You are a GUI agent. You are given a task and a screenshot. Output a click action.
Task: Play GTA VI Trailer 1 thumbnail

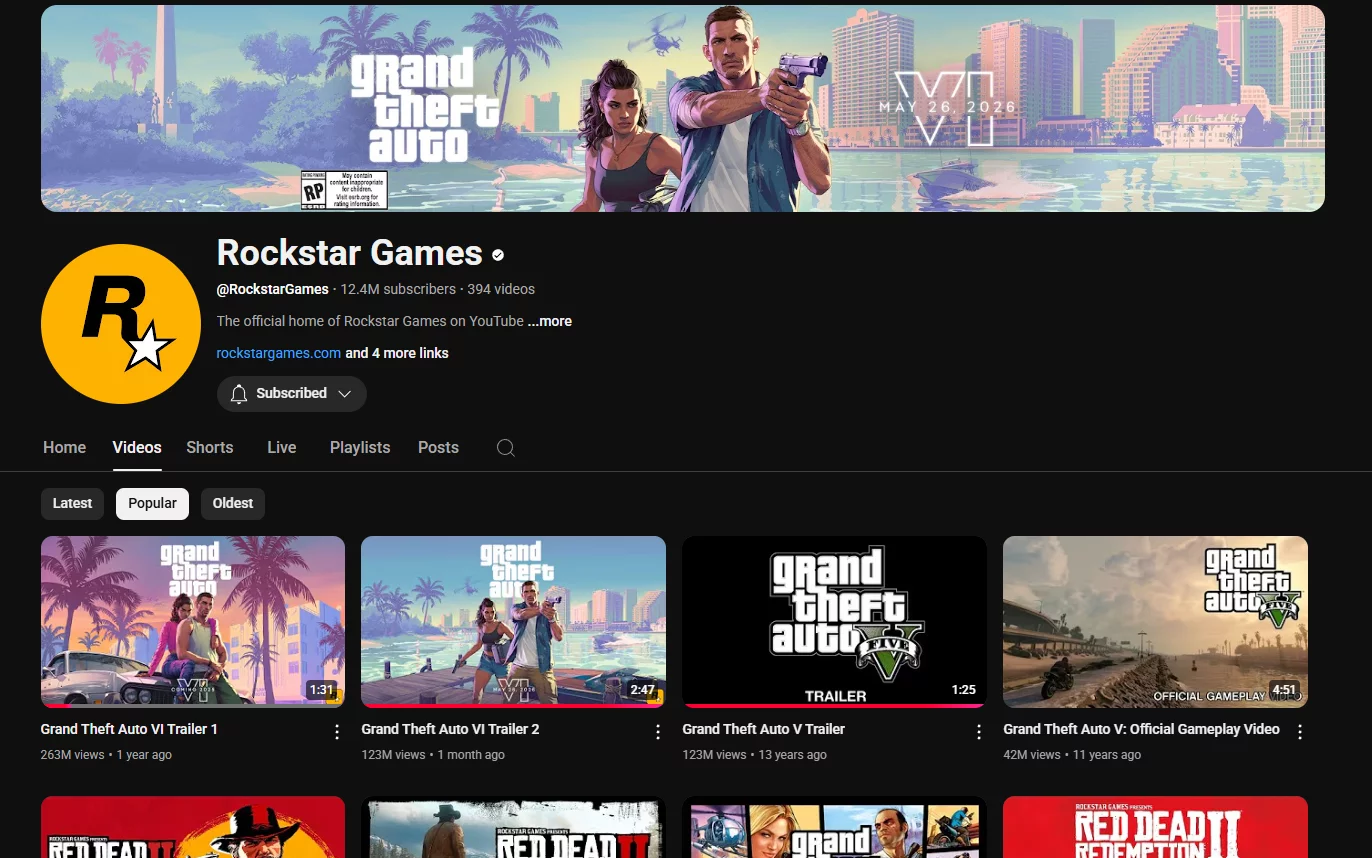click(x=193, y=621)
